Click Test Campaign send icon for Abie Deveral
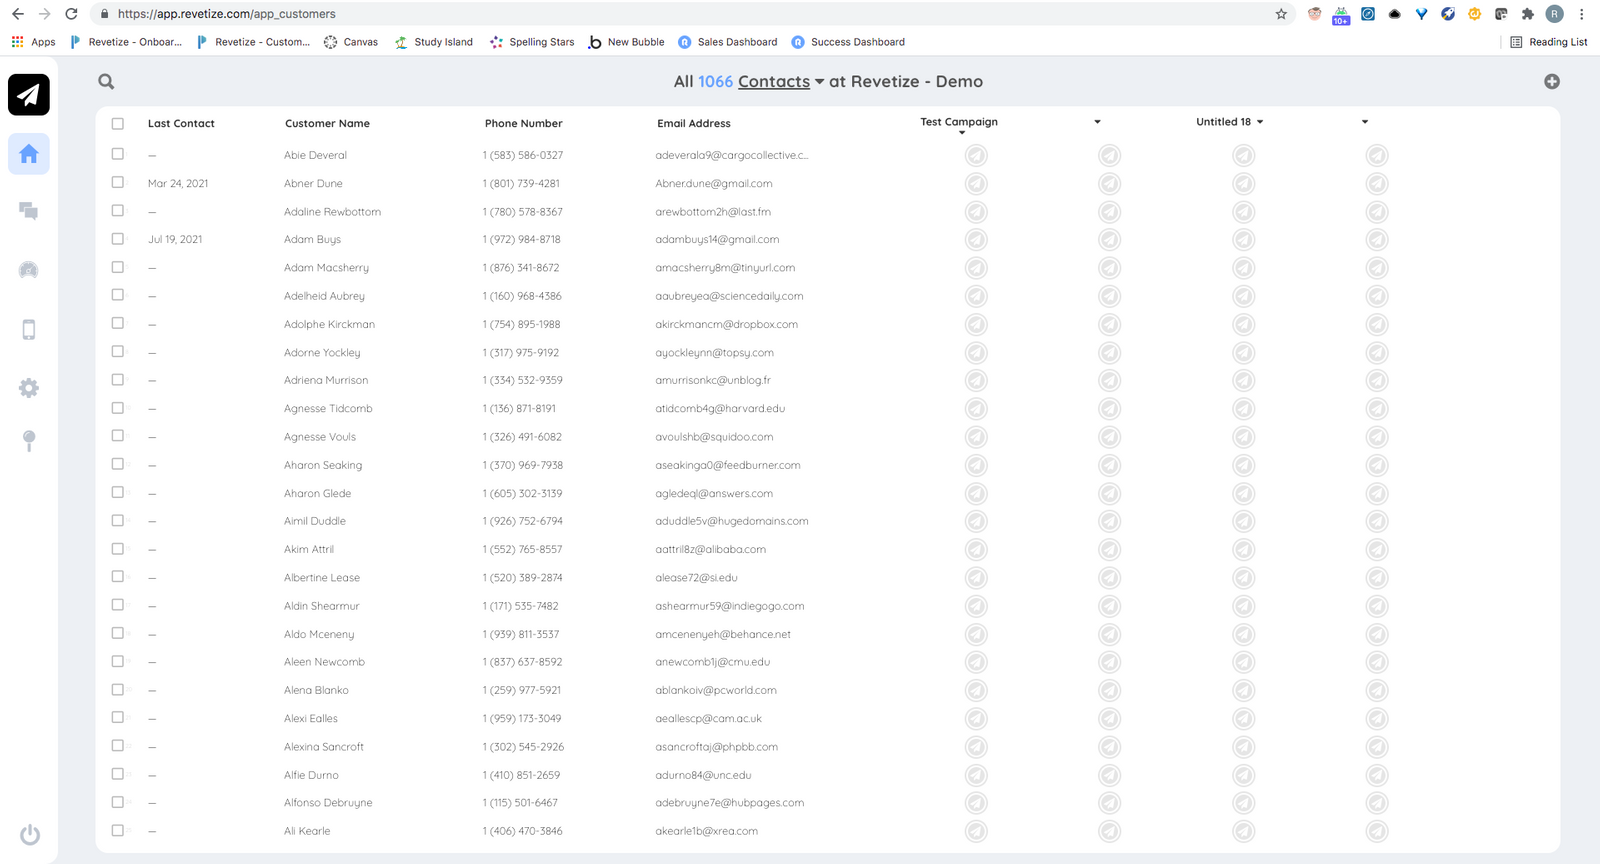This screenshot has height=864, width=1600. click(976, 156)
